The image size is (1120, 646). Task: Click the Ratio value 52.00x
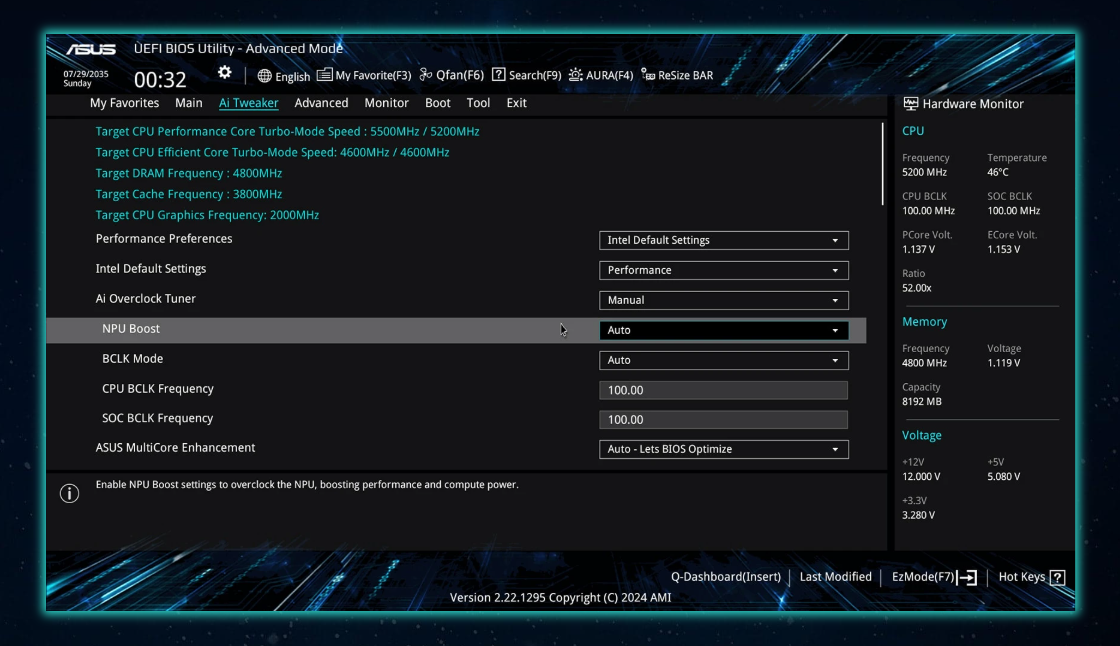coord(916,288)
